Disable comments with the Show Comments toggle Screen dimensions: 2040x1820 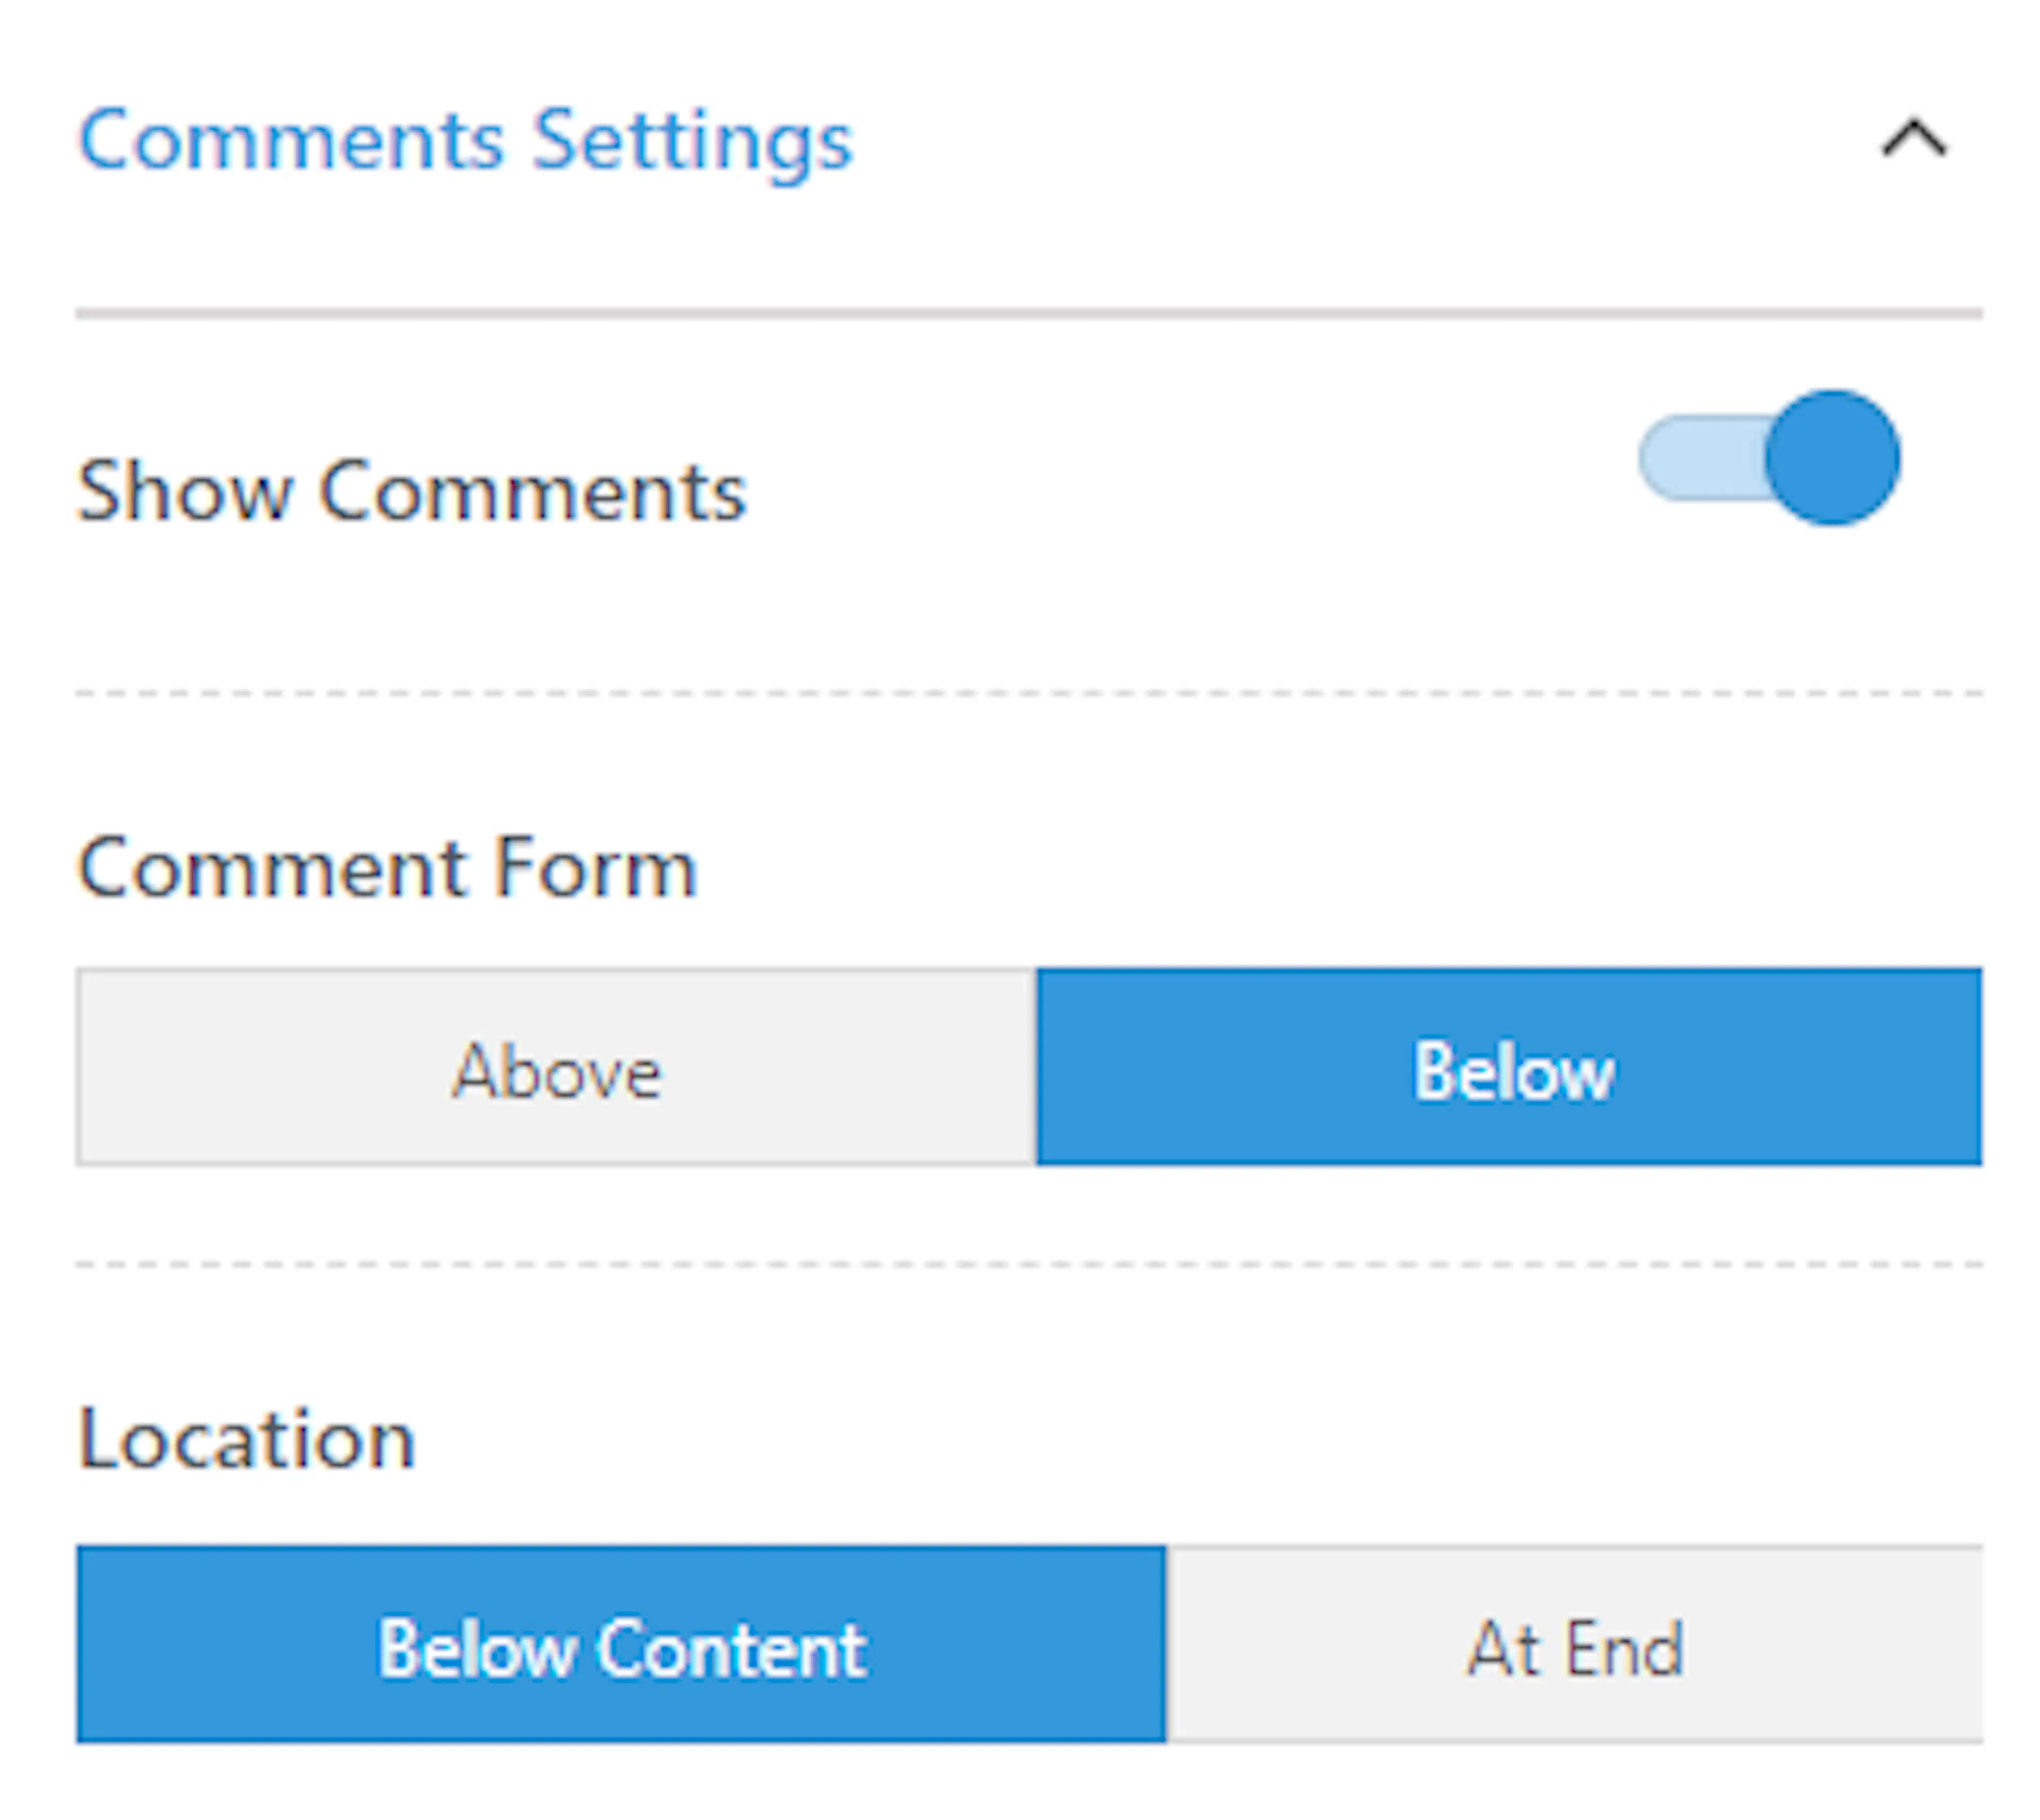coord(1769,458)
